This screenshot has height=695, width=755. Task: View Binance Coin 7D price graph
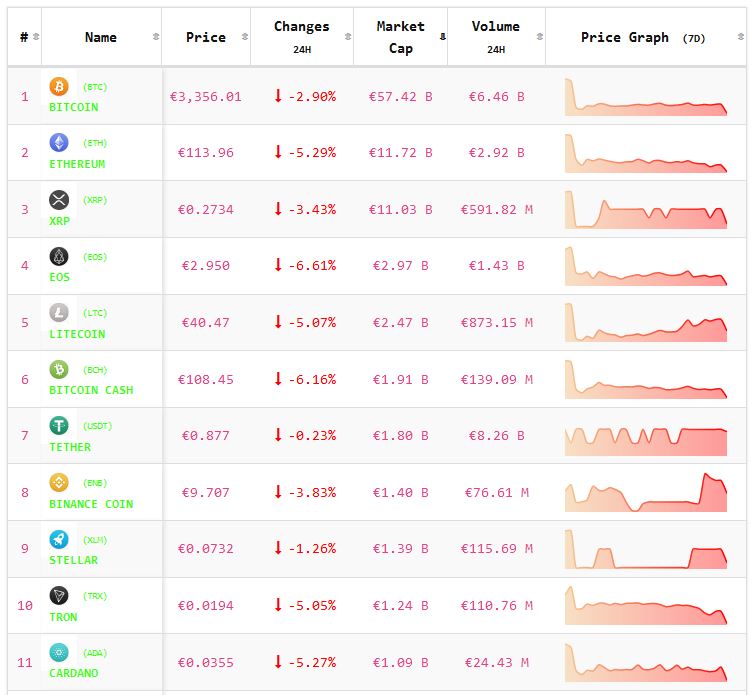click(646, 492)
